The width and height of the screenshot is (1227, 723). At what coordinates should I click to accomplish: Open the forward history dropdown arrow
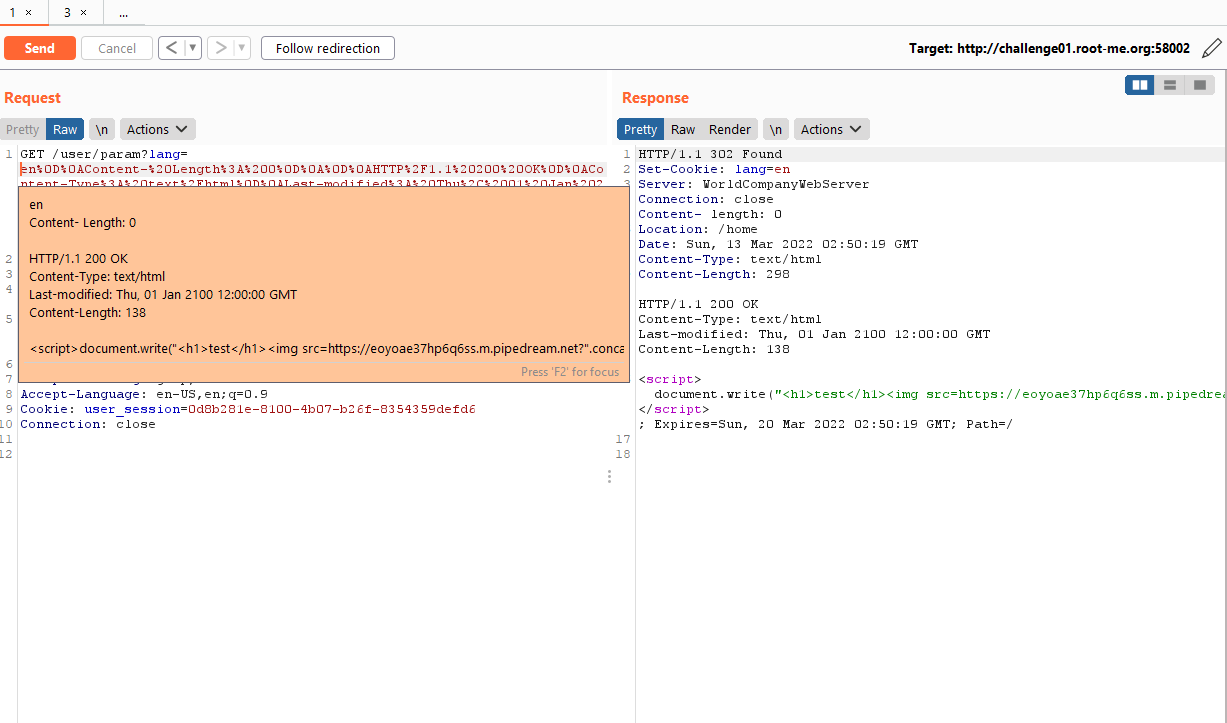242,48
